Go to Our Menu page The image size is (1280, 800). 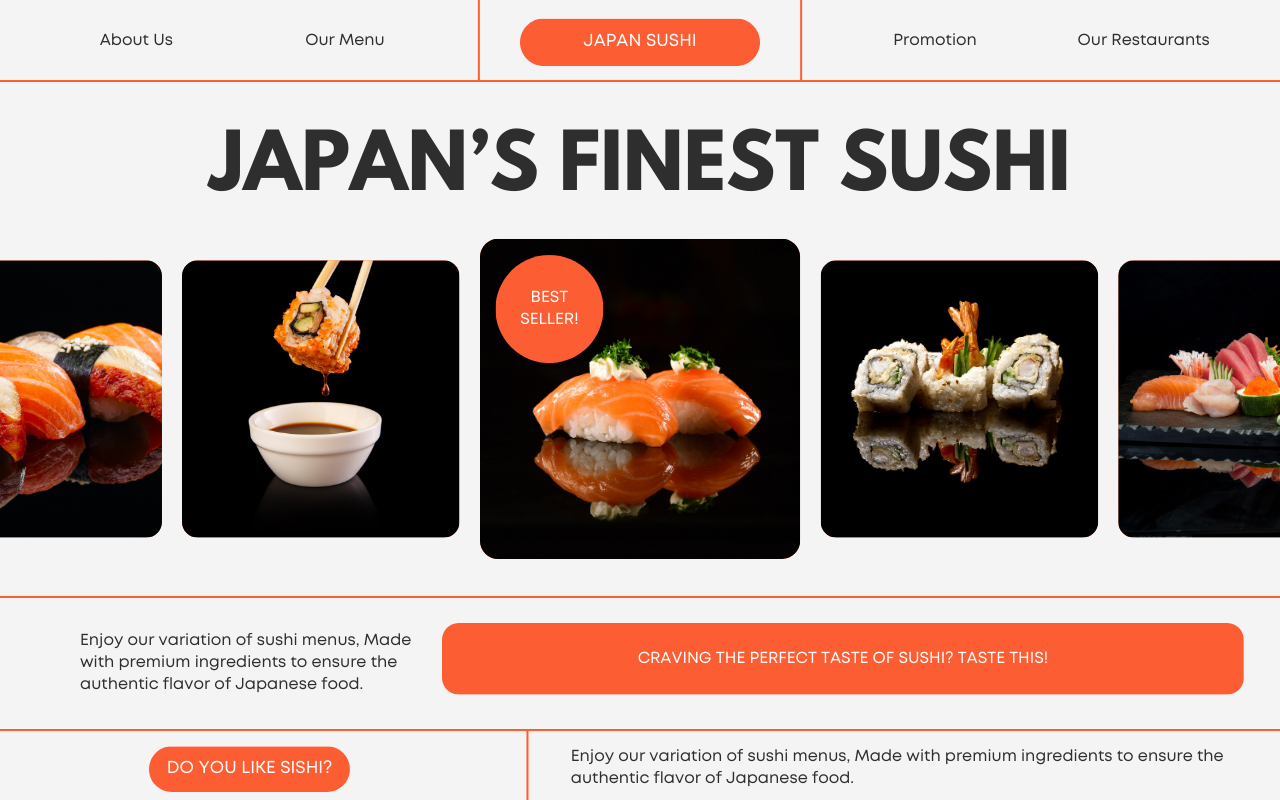pyautogui.click(x=345, y=40)
